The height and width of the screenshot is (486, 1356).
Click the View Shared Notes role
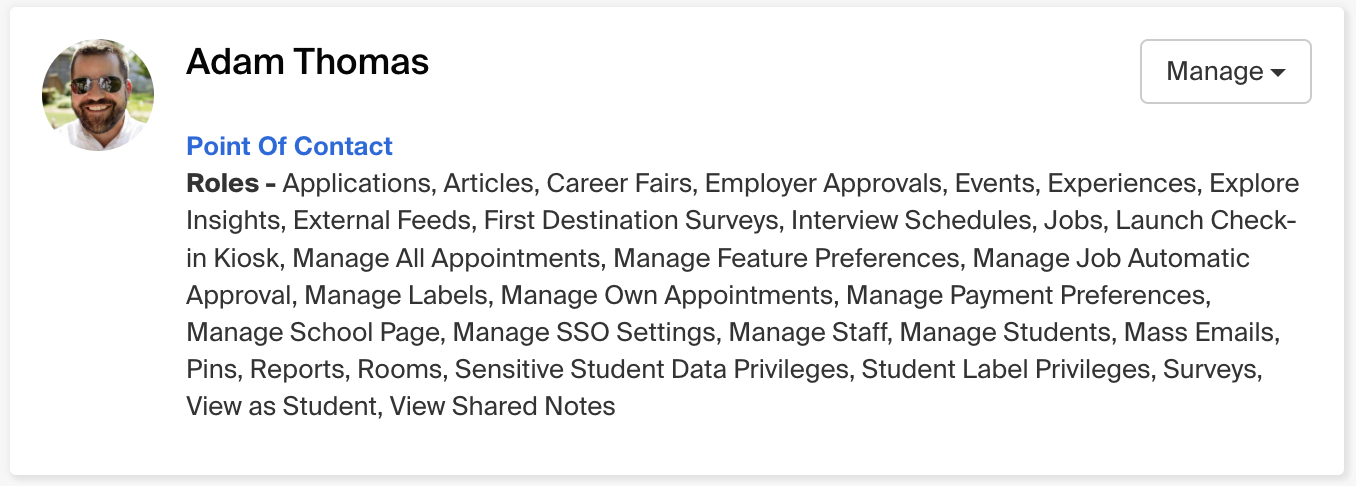[x=502, y=406]
